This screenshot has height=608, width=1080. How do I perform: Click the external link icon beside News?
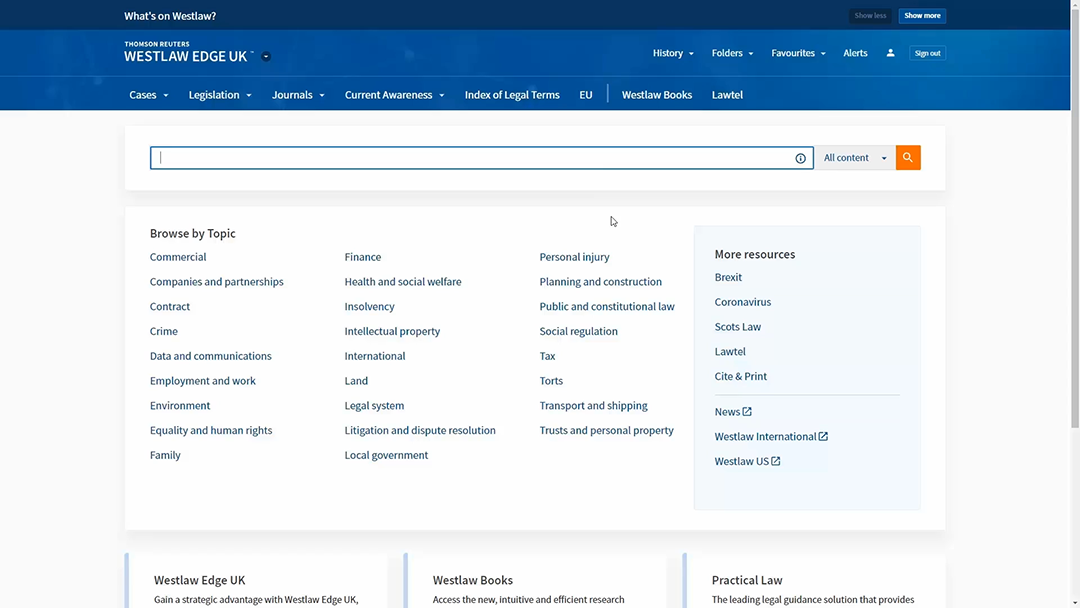747,412
